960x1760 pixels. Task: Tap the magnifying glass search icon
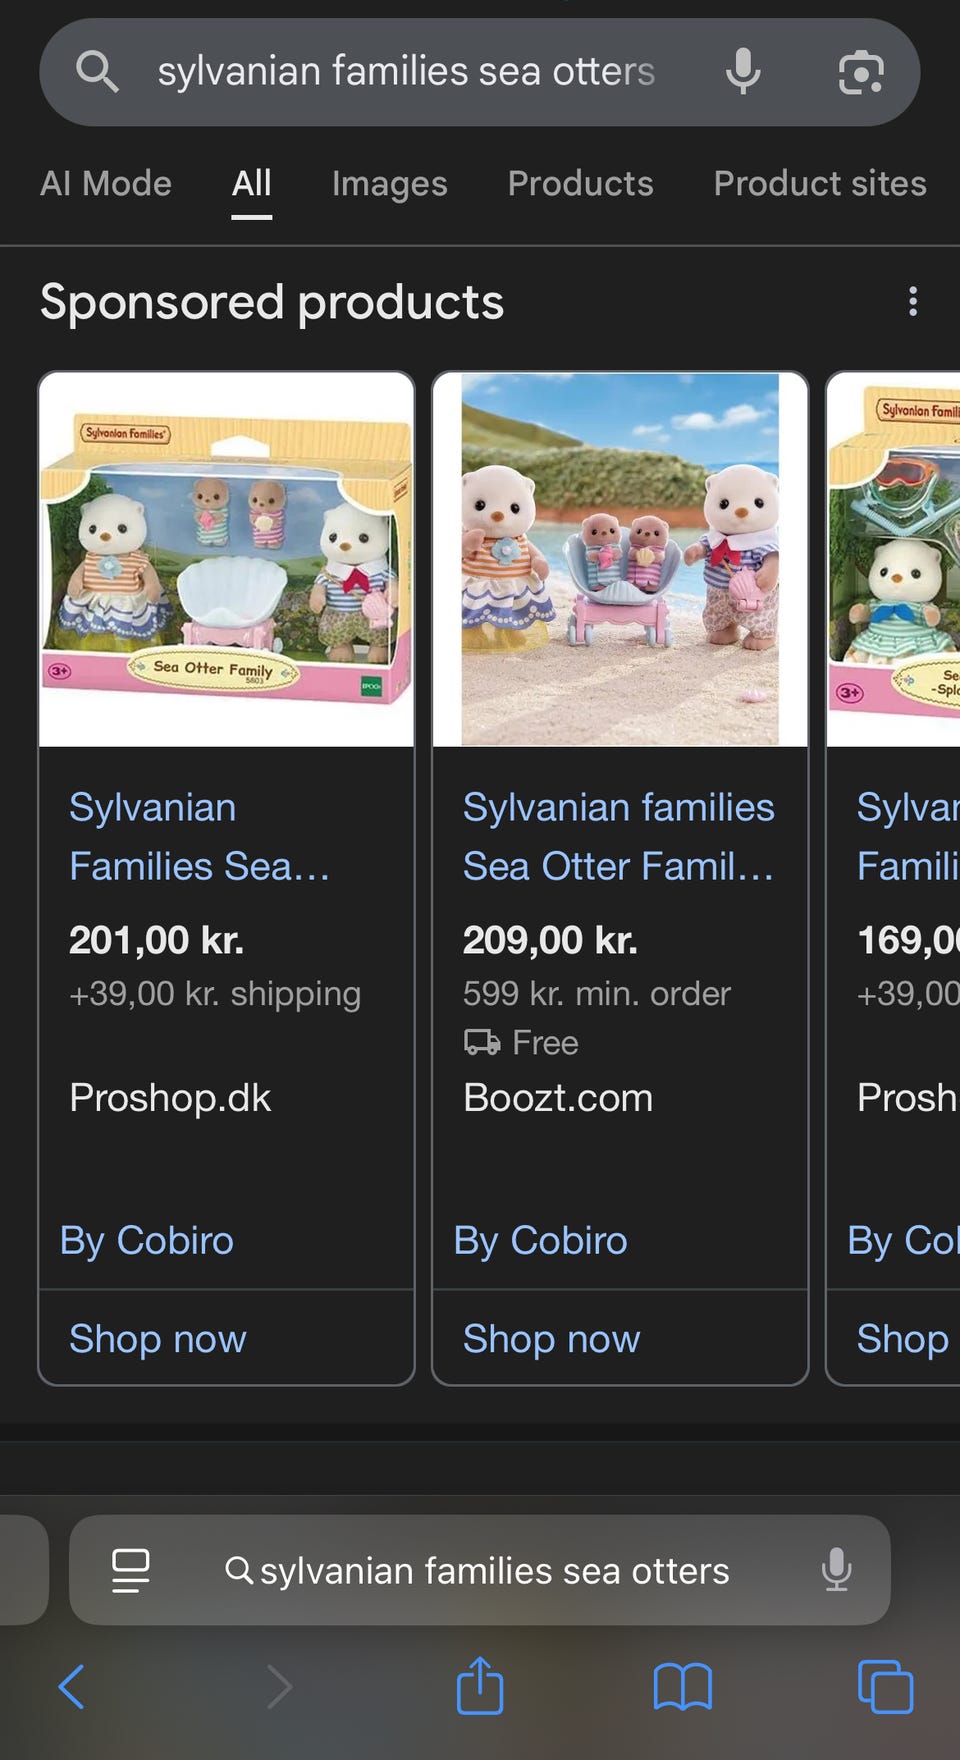[97, 72]
